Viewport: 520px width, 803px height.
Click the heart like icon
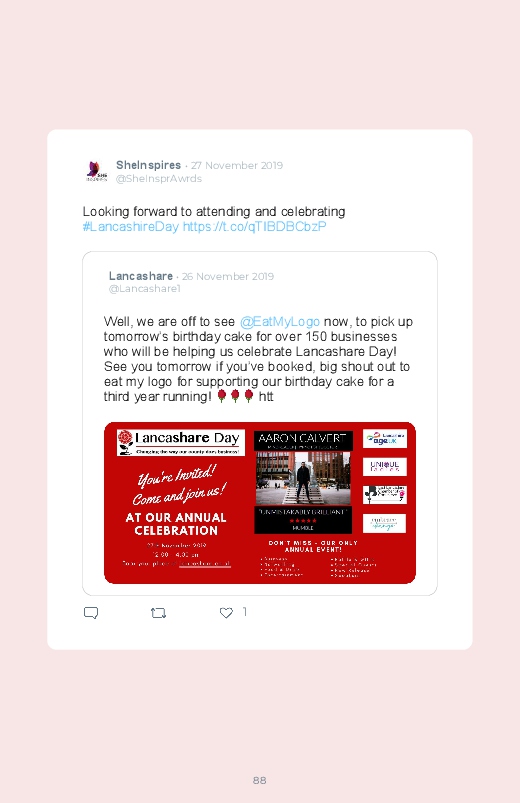coord(226,612)
